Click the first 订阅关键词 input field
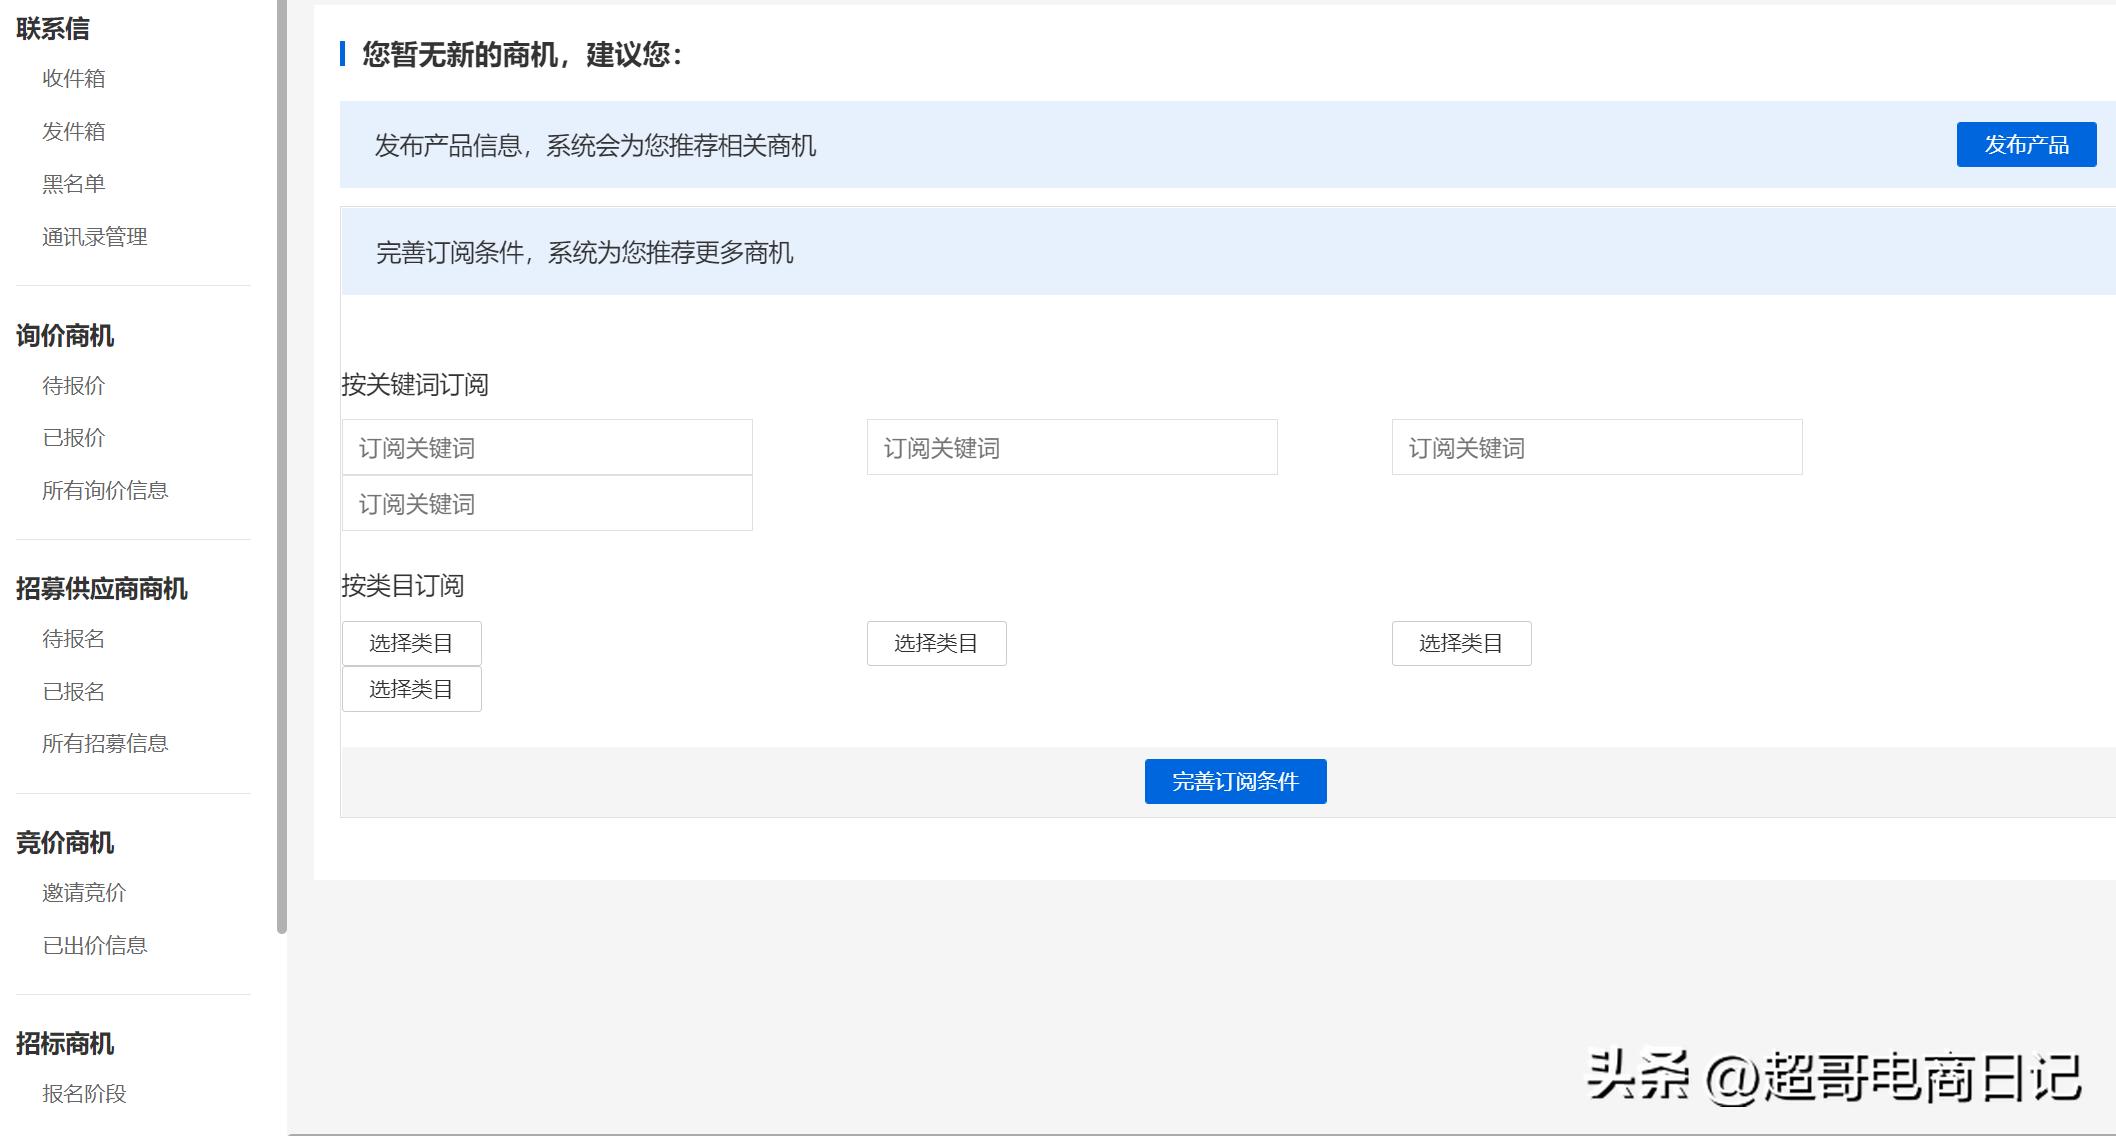This screenshot has height=1136, width=2116. click(x=546, y=447)
